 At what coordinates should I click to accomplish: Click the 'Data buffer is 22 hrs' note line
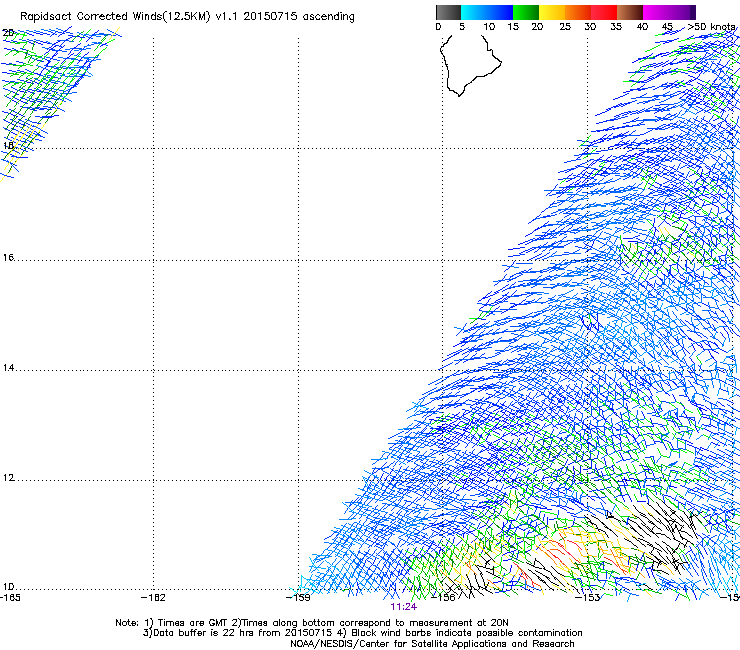click(x=362, y=633)
